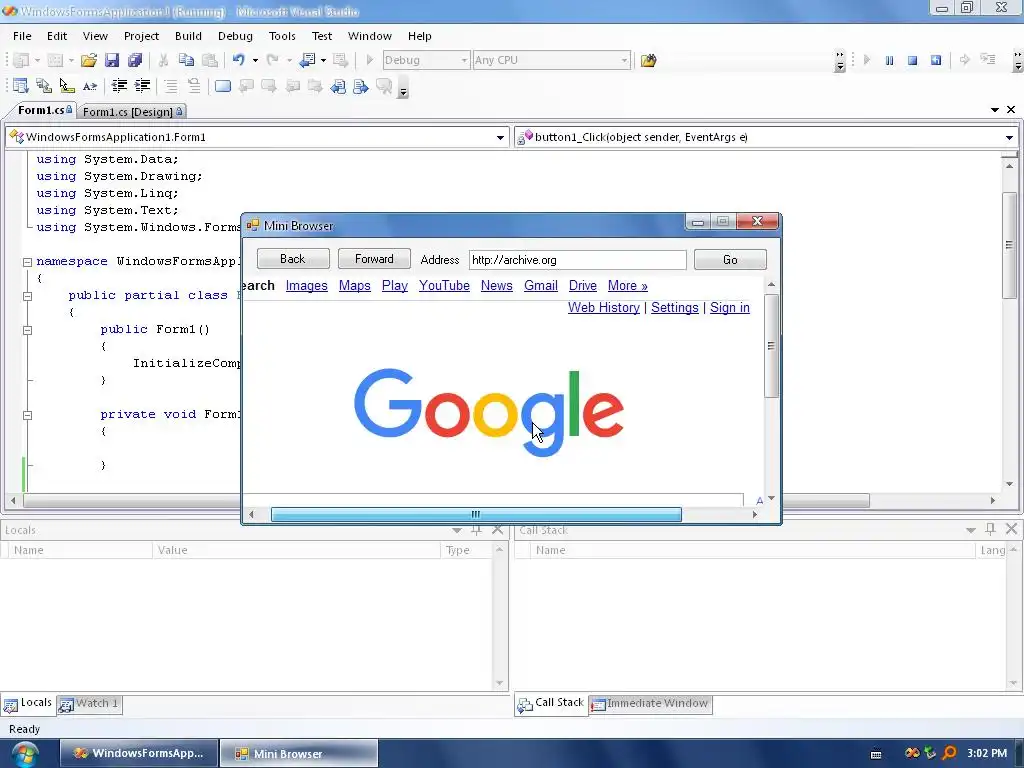Switch to the Watch 1 tab
The height and width of the screenshot is (768, 1024).
(89, 703)
